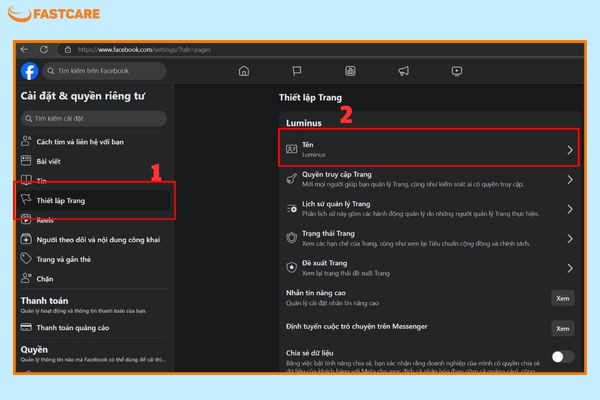The image size is (600, 400).
Task: Expand chevron on the 'Tên' row
Action: [x=570, y=150]
